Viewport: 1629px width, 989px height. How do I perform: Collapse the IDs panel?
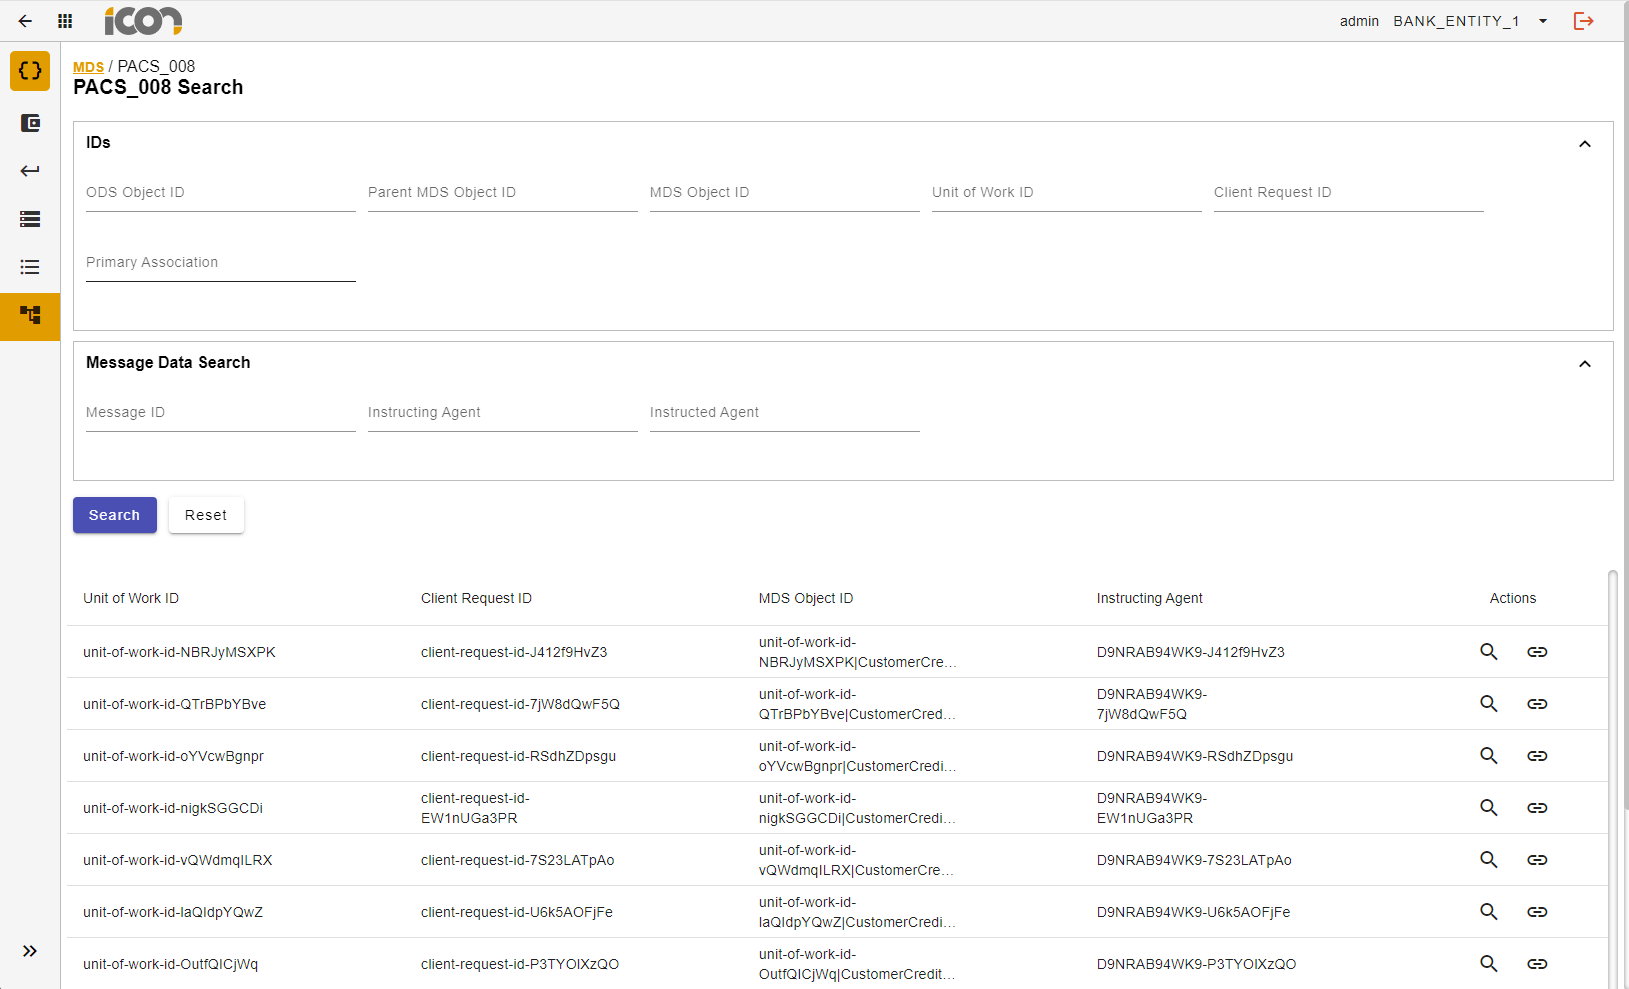[x=1584, y=144]
